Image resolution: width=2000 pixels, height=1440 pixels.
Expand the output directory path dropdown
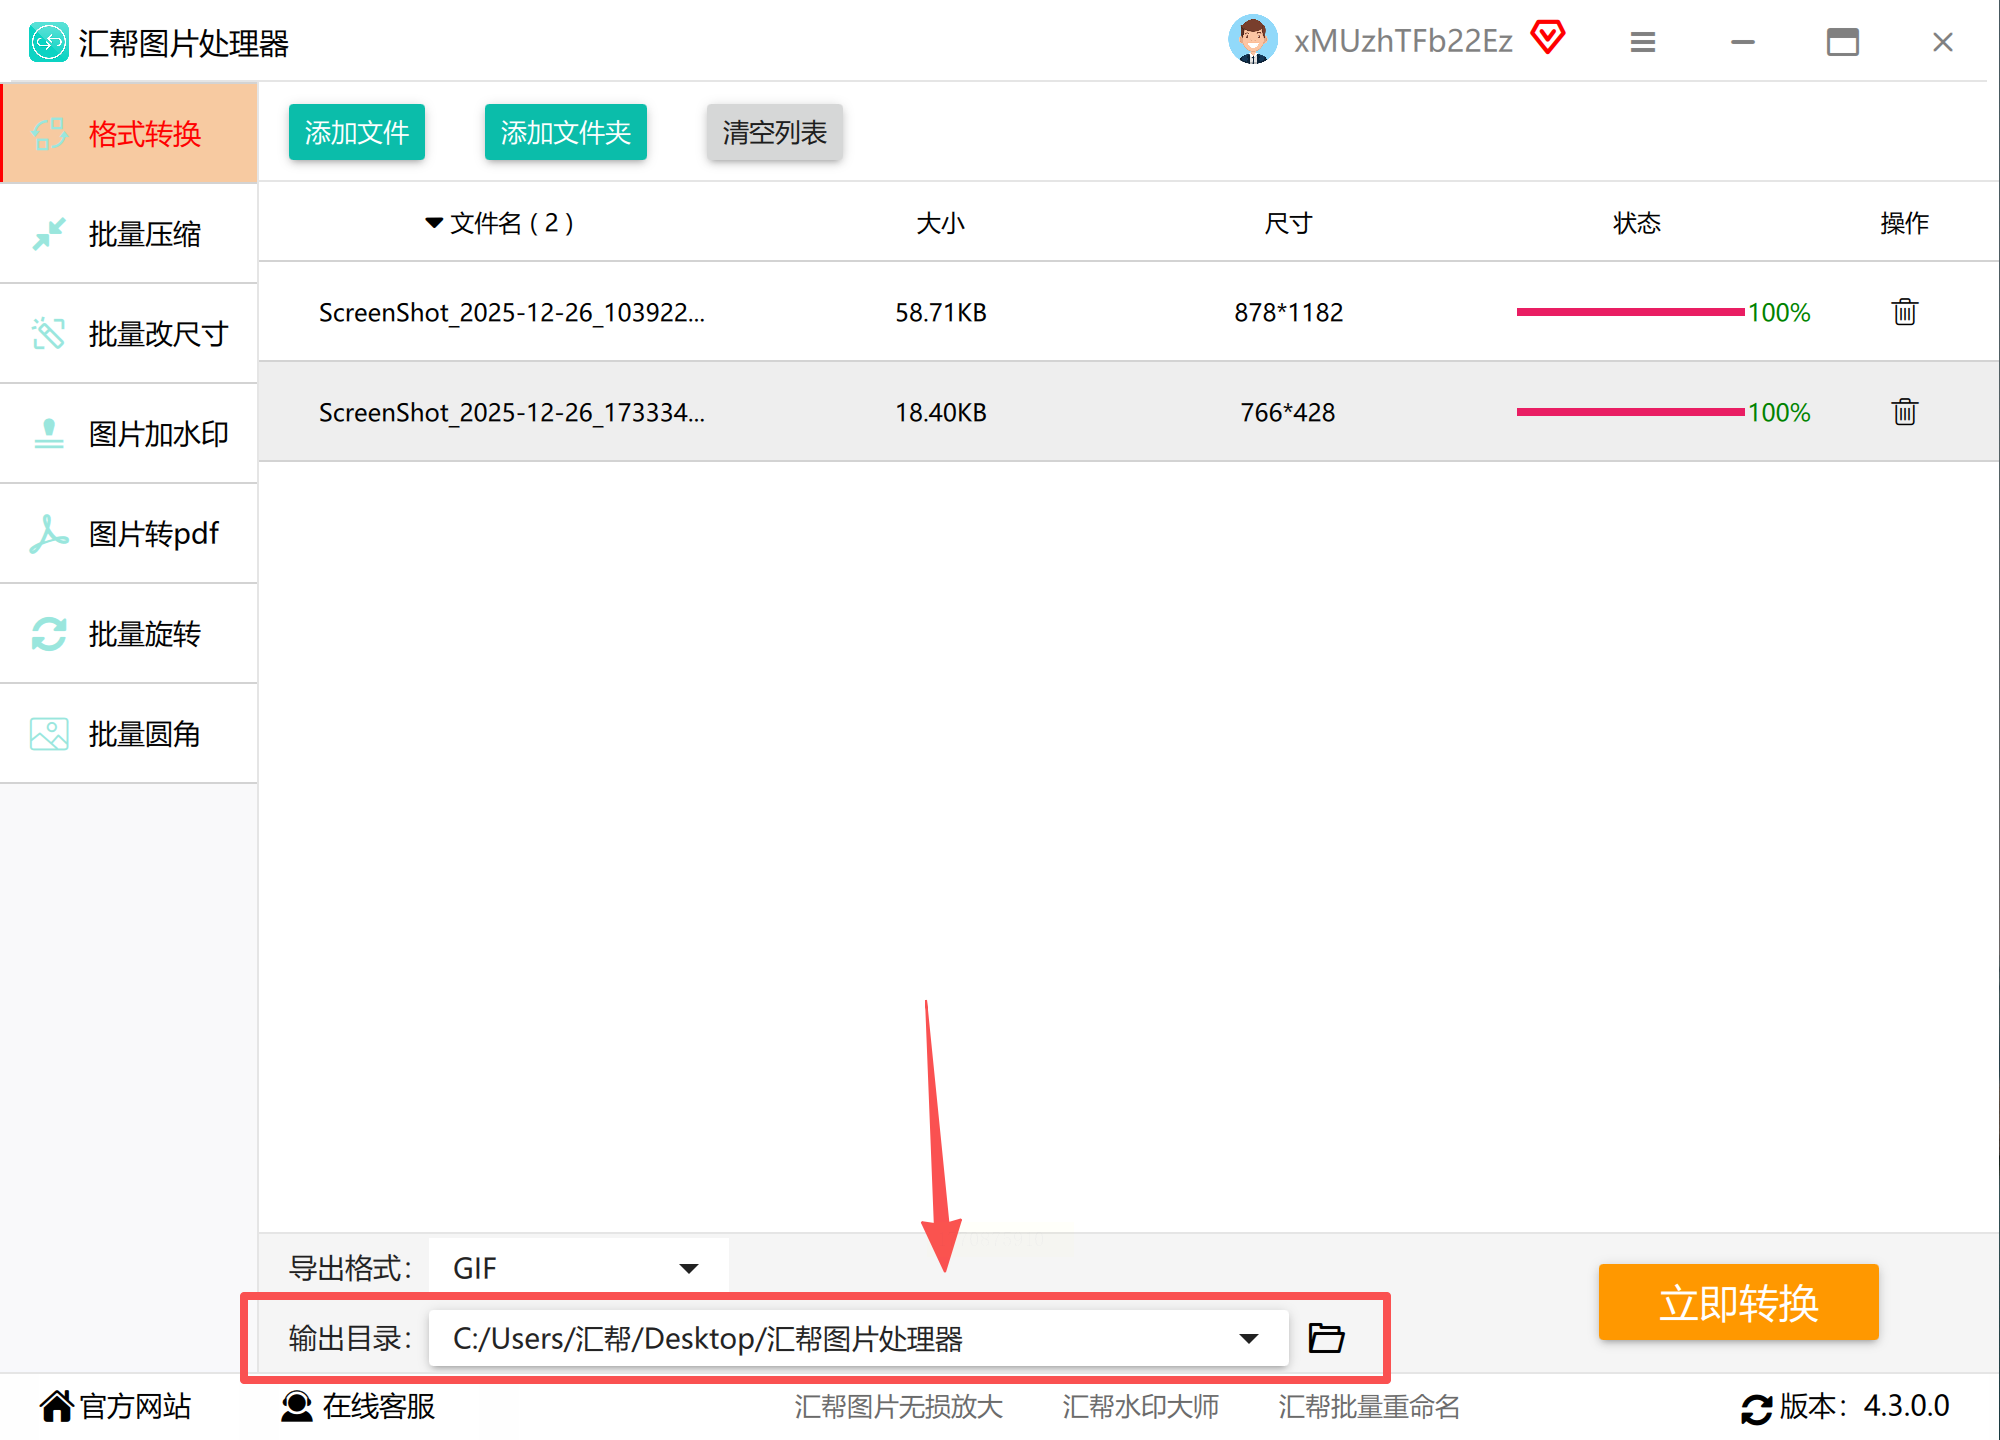(x=1248, y=1338)
